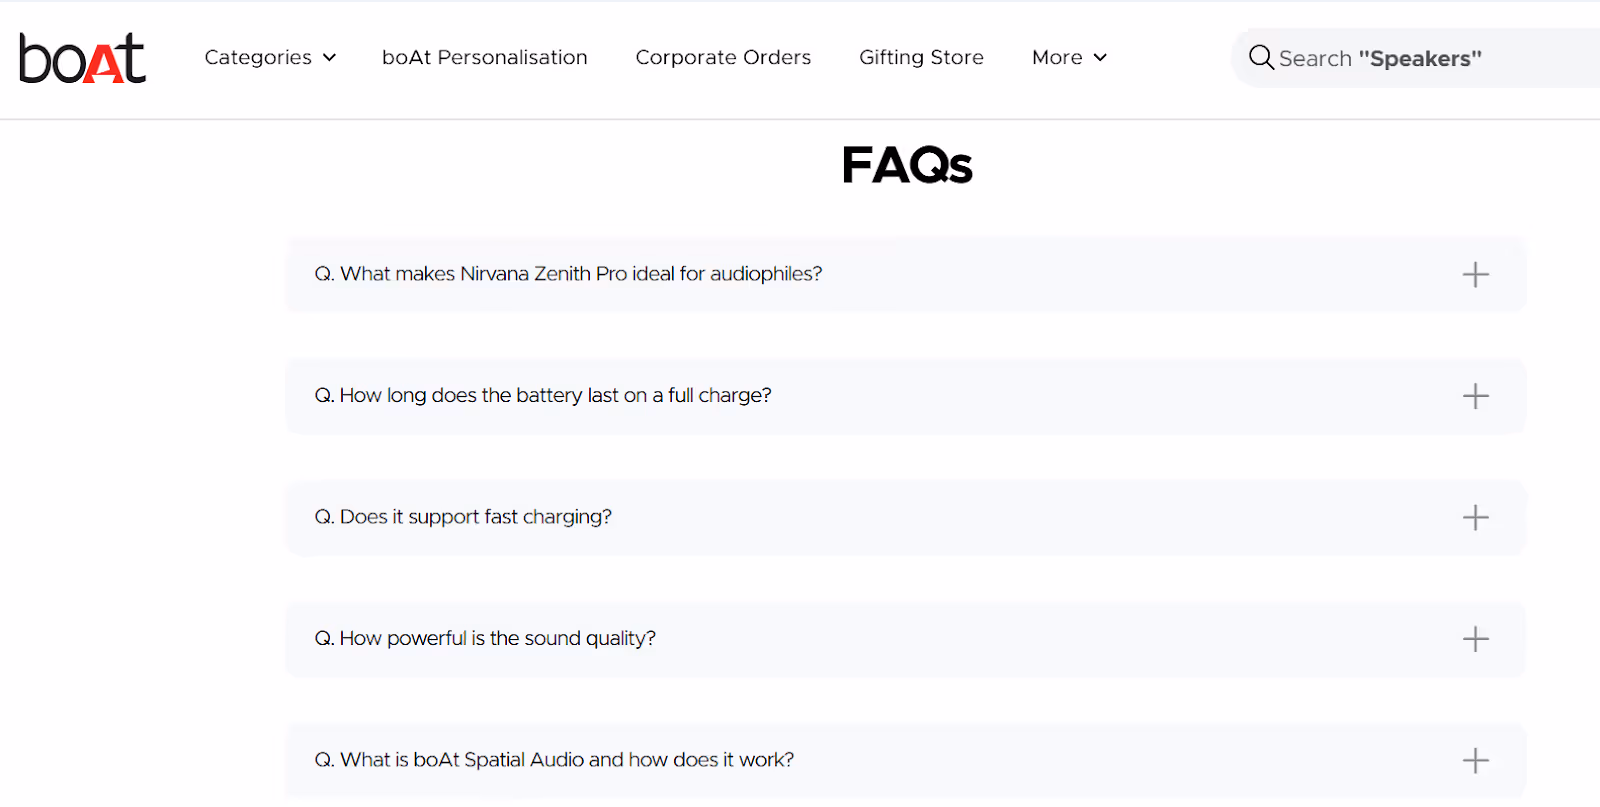Click the plus icon on sound quality FAQ
Screen dimensions: 1600x807
pyautogui.click(x=1475, y=639)
